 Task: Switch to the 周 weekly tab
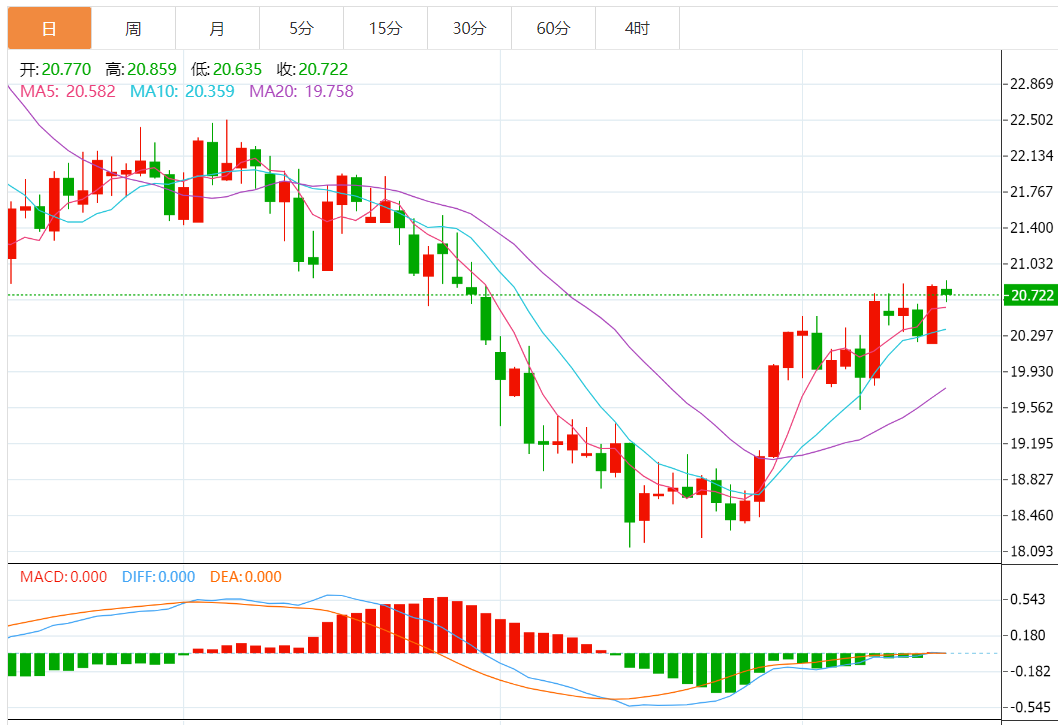coord(133,28)
